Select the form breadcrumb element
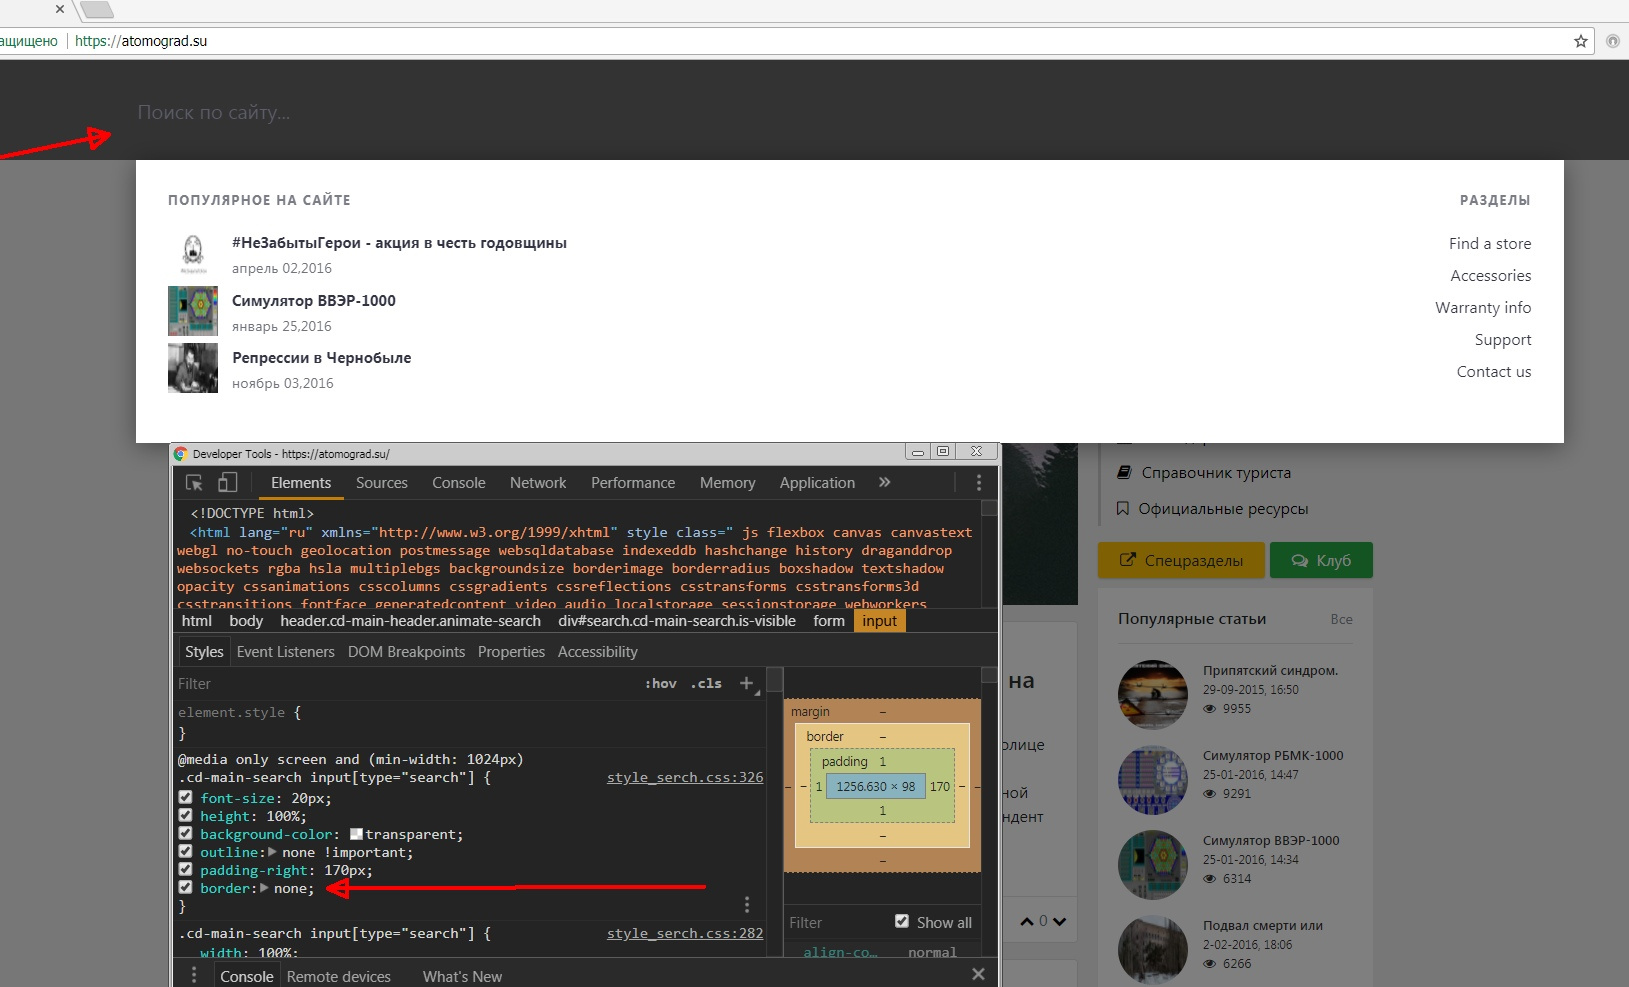 [x=829, y=621]
